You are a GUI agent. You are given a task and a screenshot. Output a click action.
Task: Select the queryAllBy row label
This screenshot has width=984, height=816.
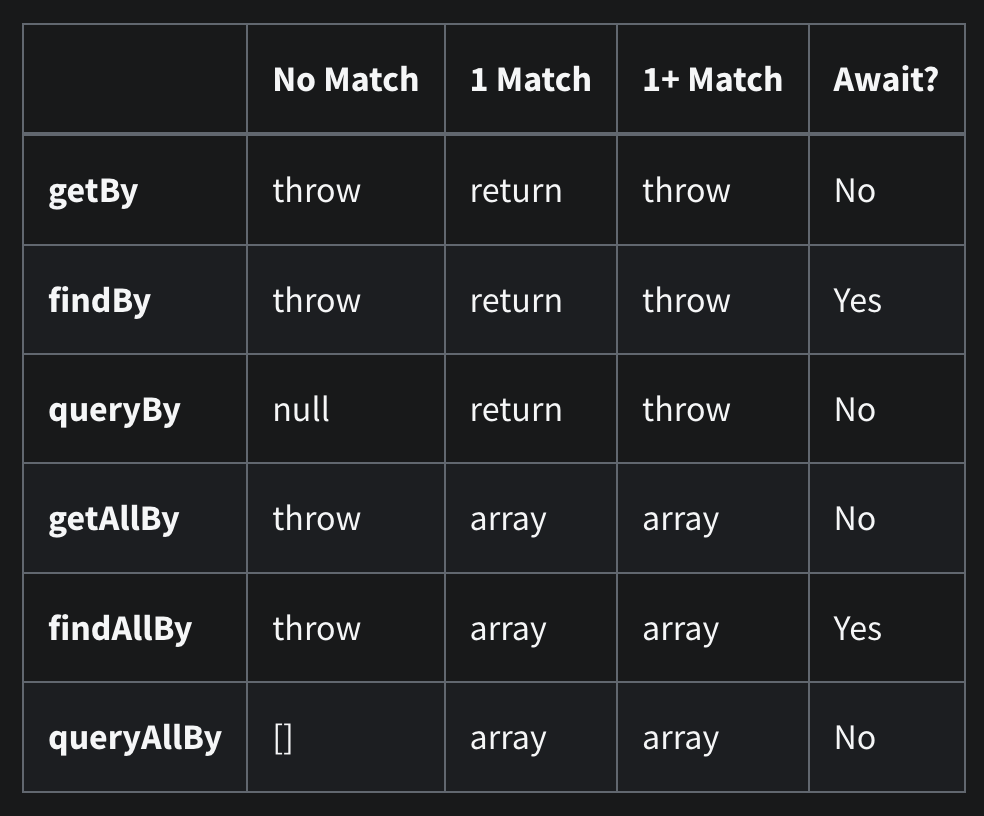(135, 738)
